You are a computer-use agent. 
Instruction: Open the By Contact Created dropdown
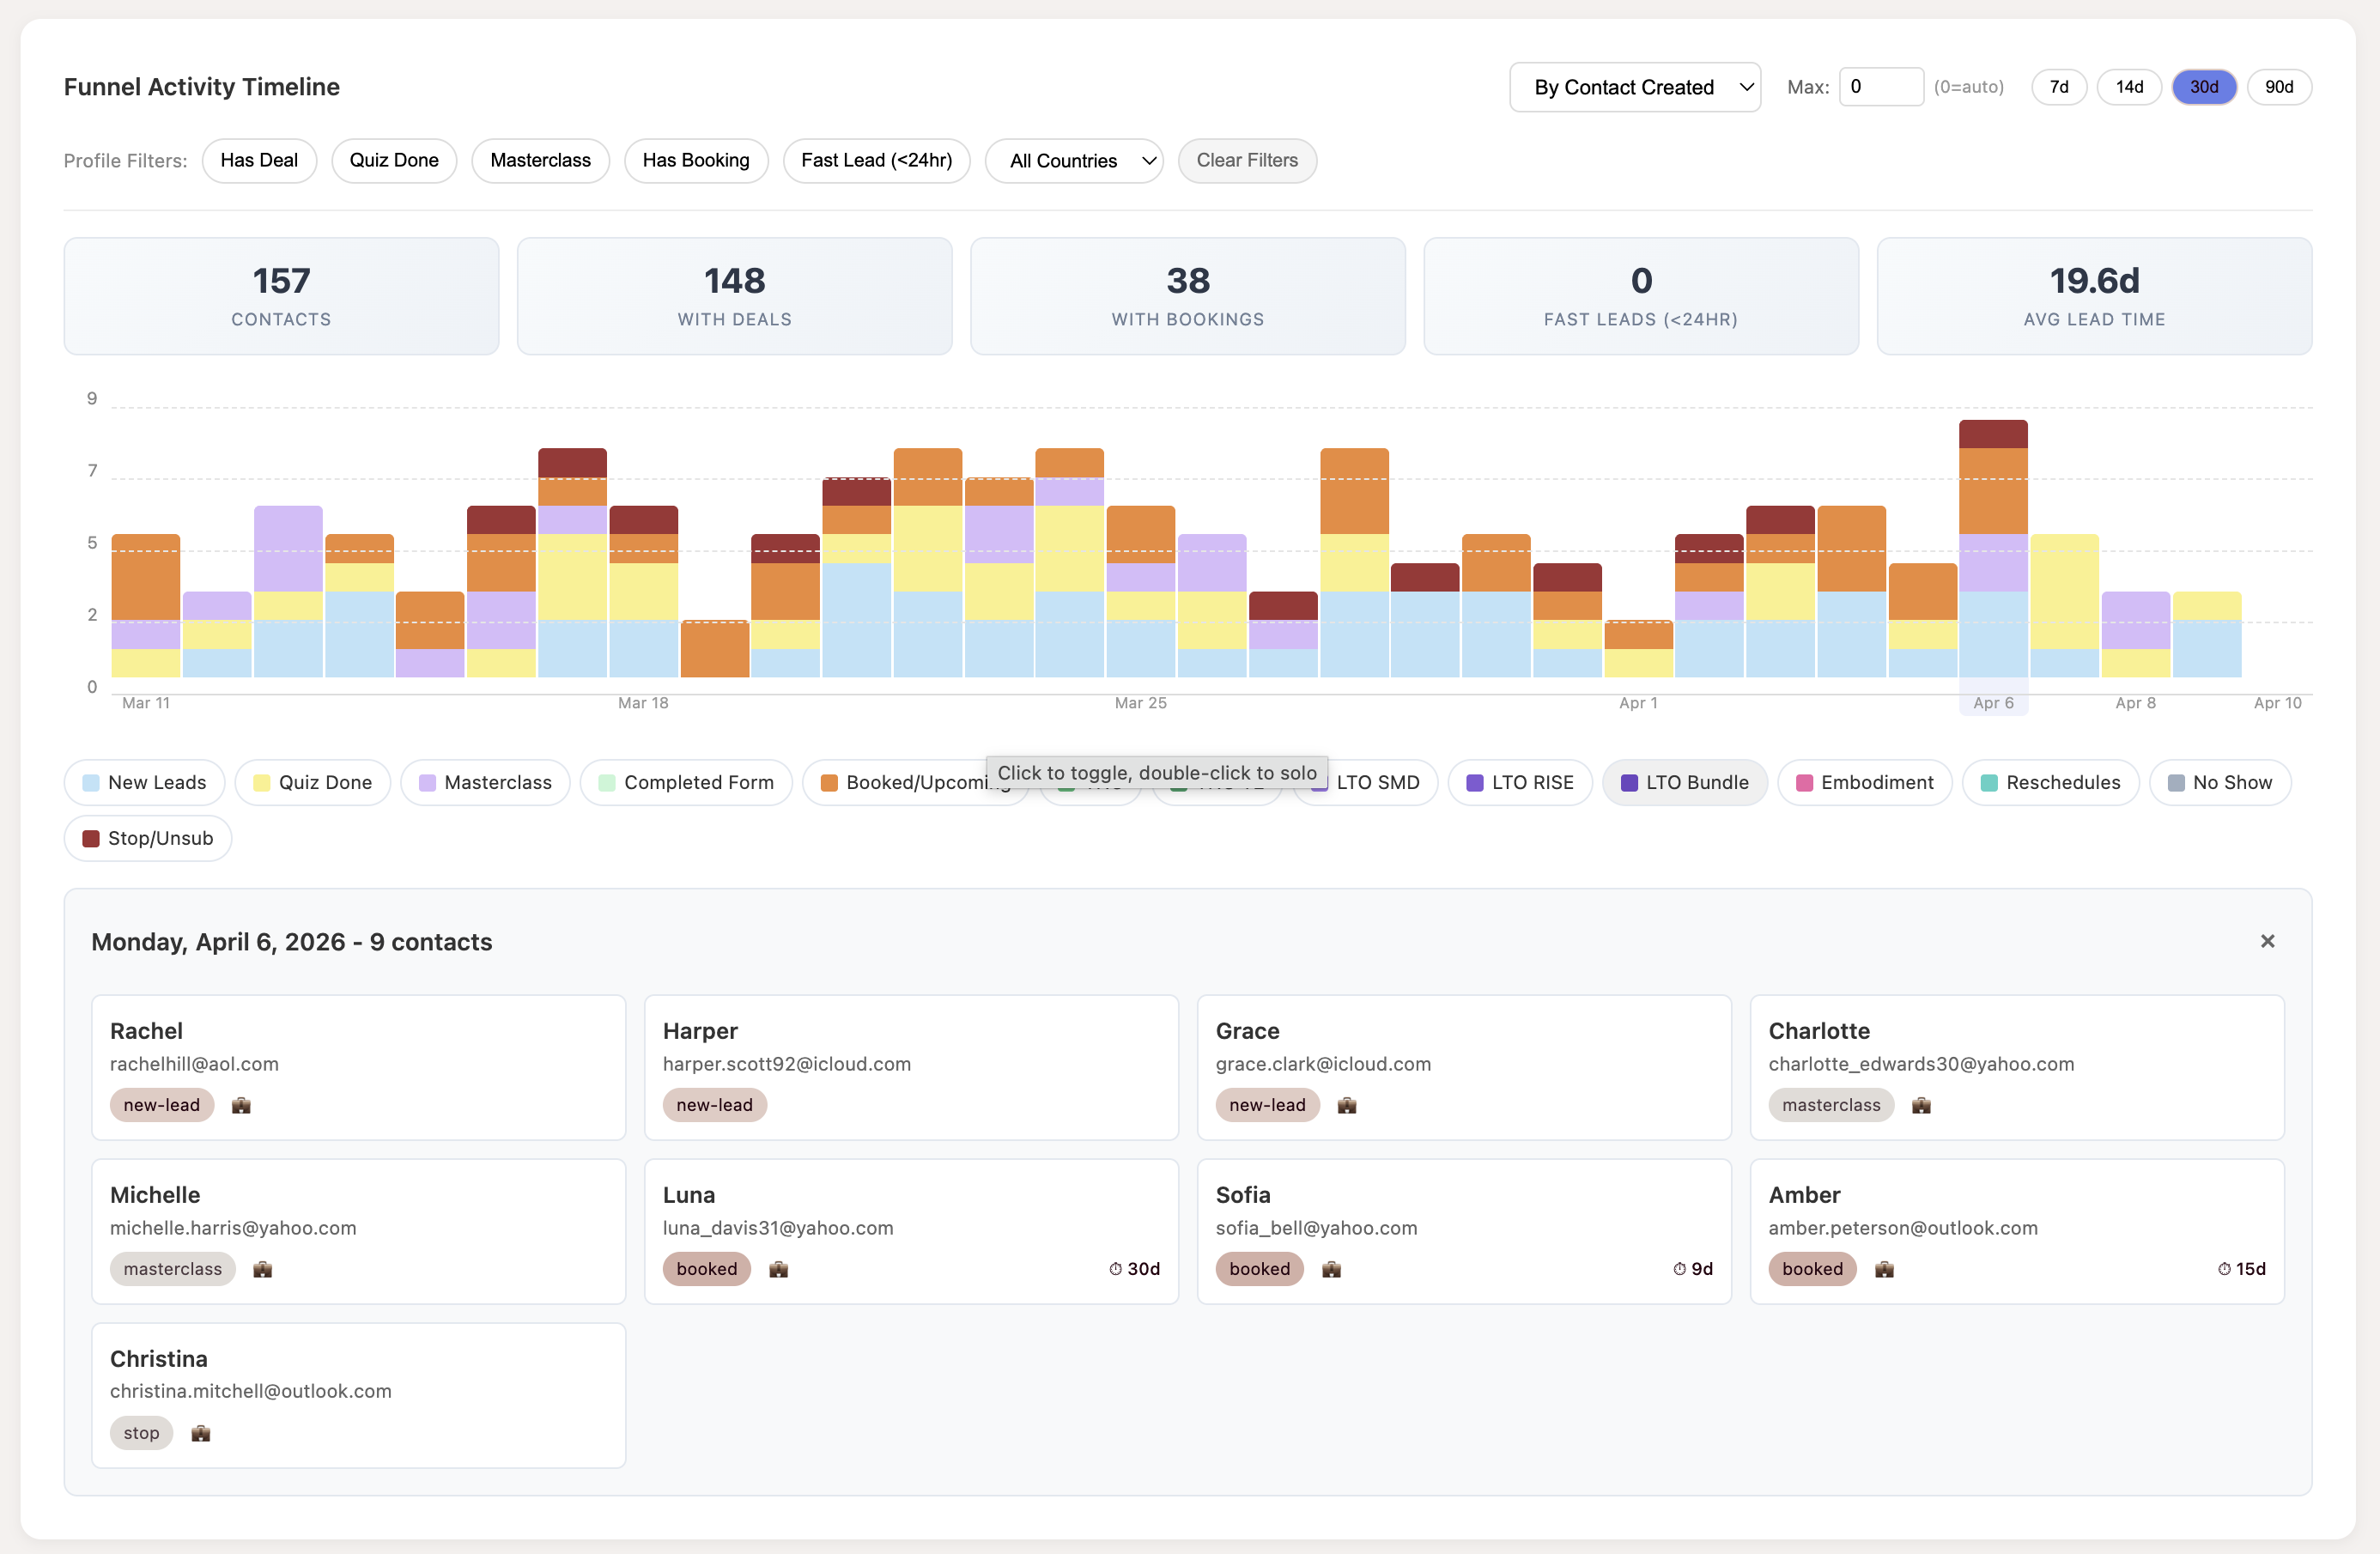pyautogui.click(x=1634, y=87)
